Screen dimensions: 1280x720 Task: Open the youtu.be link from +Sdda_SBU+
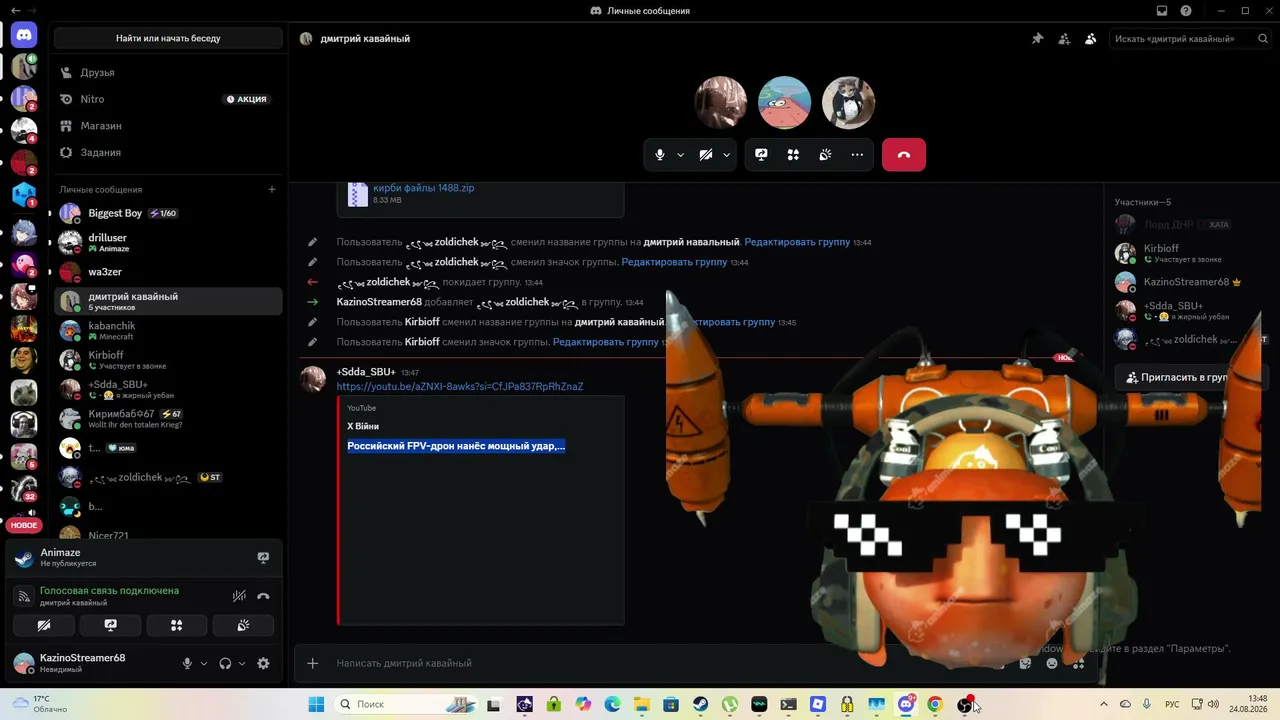coord(460,386)
